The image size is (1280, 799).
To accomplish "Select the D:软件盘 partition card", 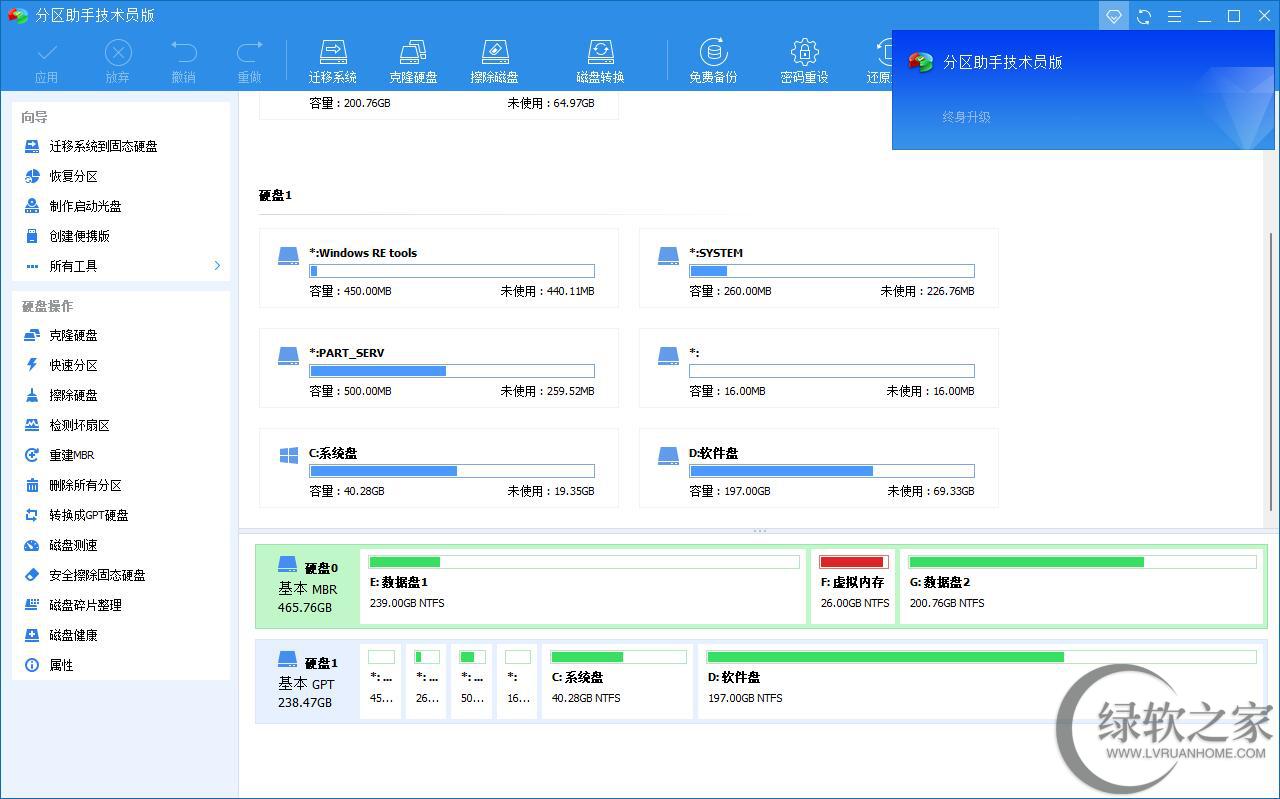I will [818, 469].
